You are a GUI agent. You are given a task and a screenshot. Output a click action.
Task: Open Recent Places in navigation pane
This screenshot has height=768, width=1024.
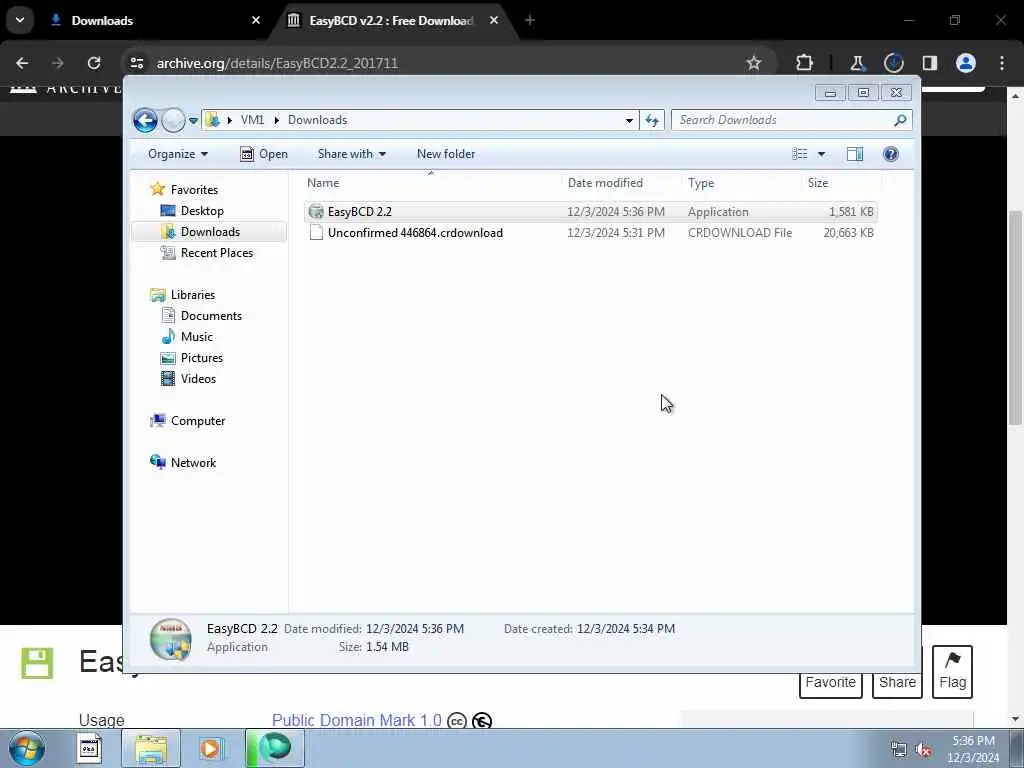click(207, 253)
